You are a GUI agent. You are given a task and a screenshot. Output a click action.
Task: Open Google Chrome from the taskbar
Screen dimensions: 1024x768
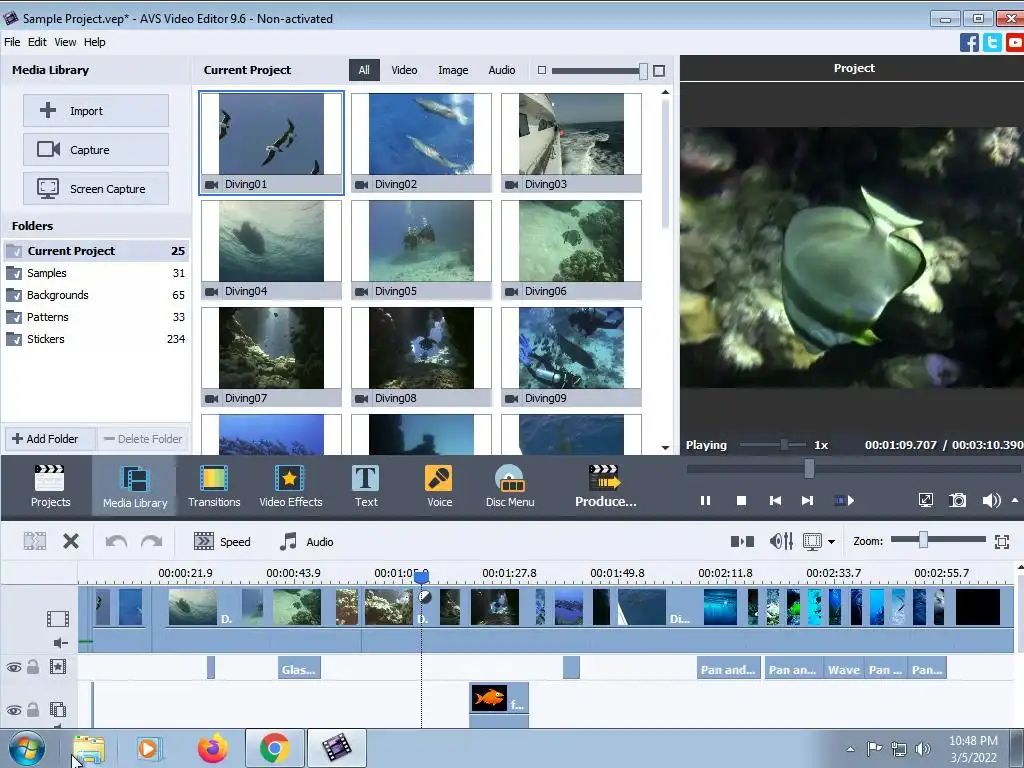274,748
